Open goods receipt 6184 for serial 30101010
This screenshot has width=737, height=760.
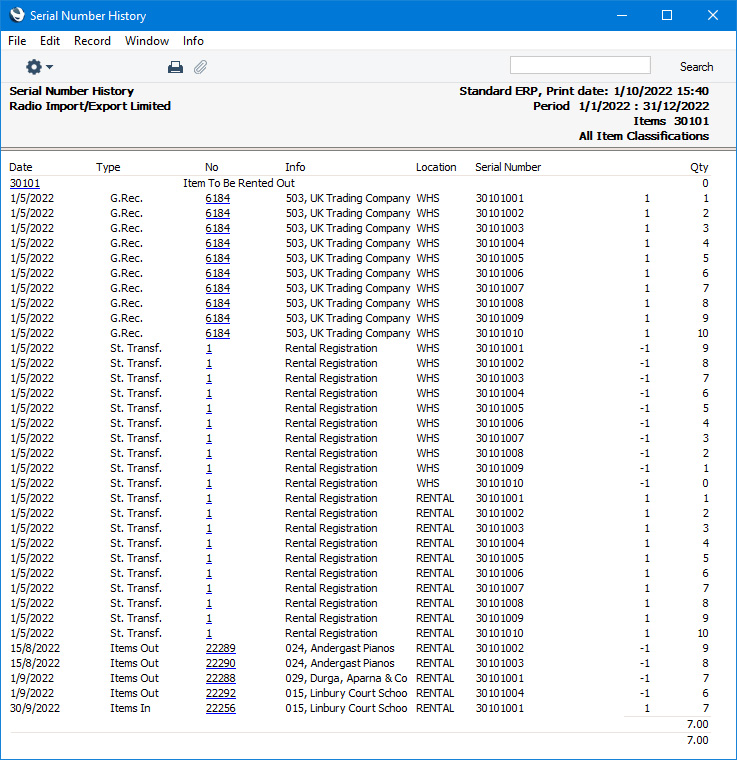[218, 333]
